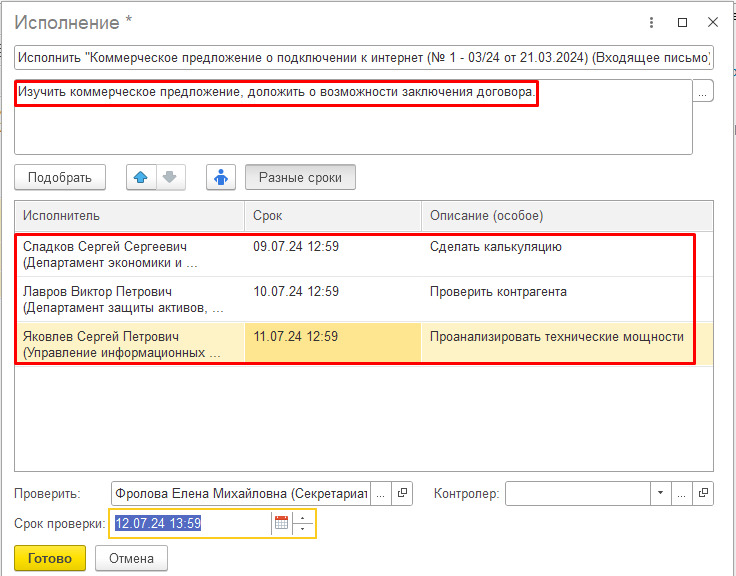Expand the Контролер dropdown arrow
The height and width of the screenshot is (576, 736).
(x=659, y=493)
